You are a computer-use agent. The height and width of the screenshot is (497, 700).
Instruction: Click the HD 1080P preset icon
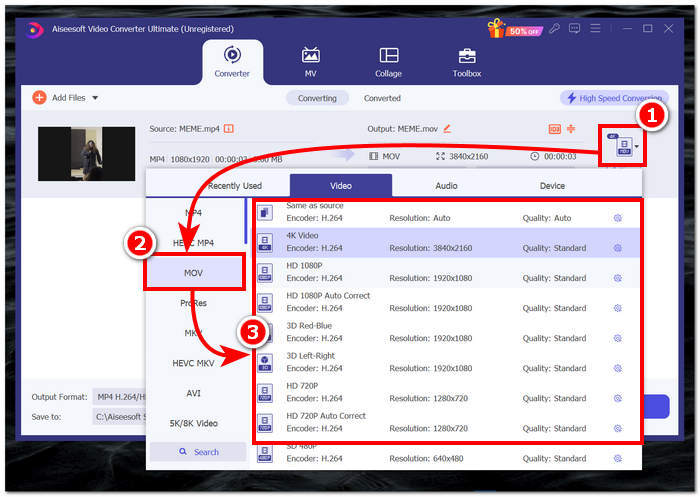[x=265, y=272]
